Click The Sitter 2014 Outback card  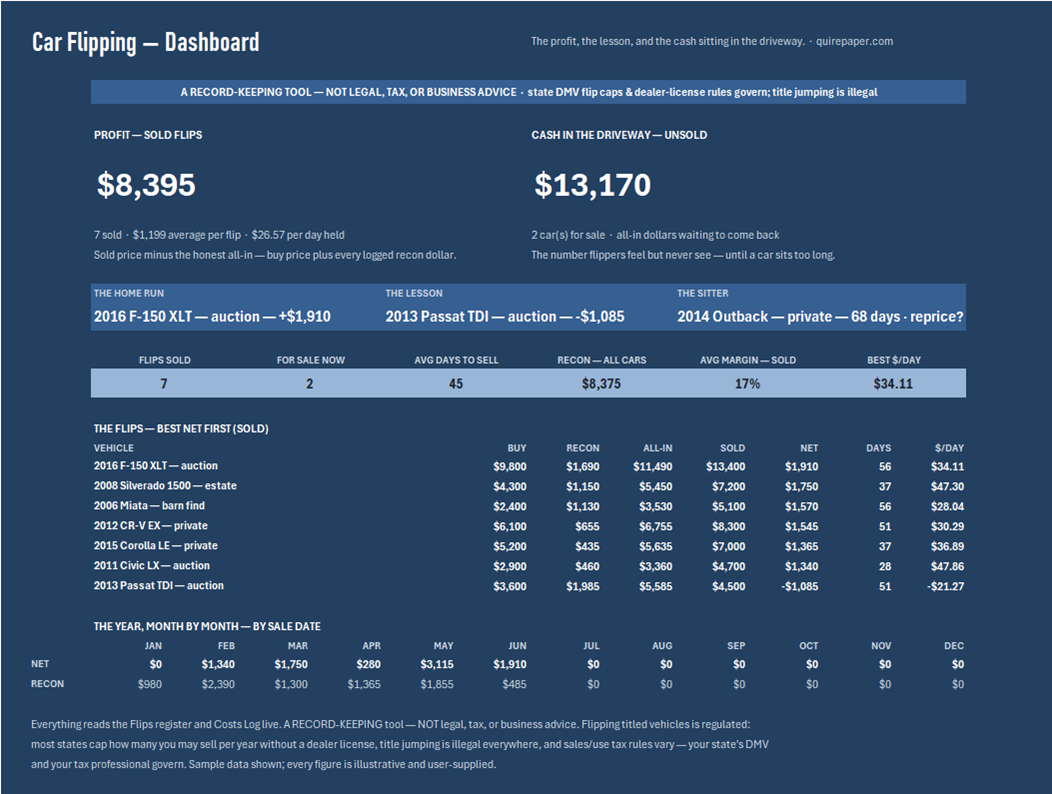(x=820, y=307)
